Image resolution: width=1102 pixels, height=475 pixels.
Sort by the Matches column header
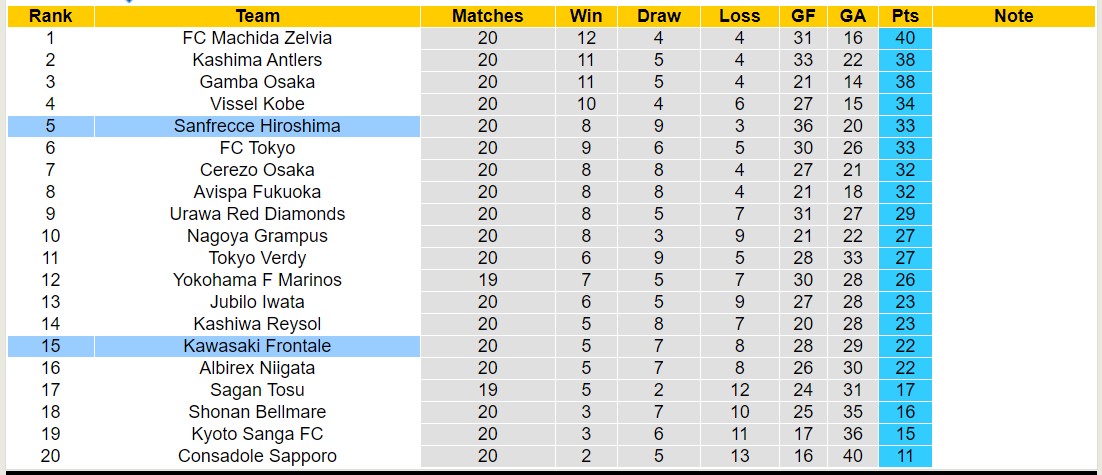487,16
